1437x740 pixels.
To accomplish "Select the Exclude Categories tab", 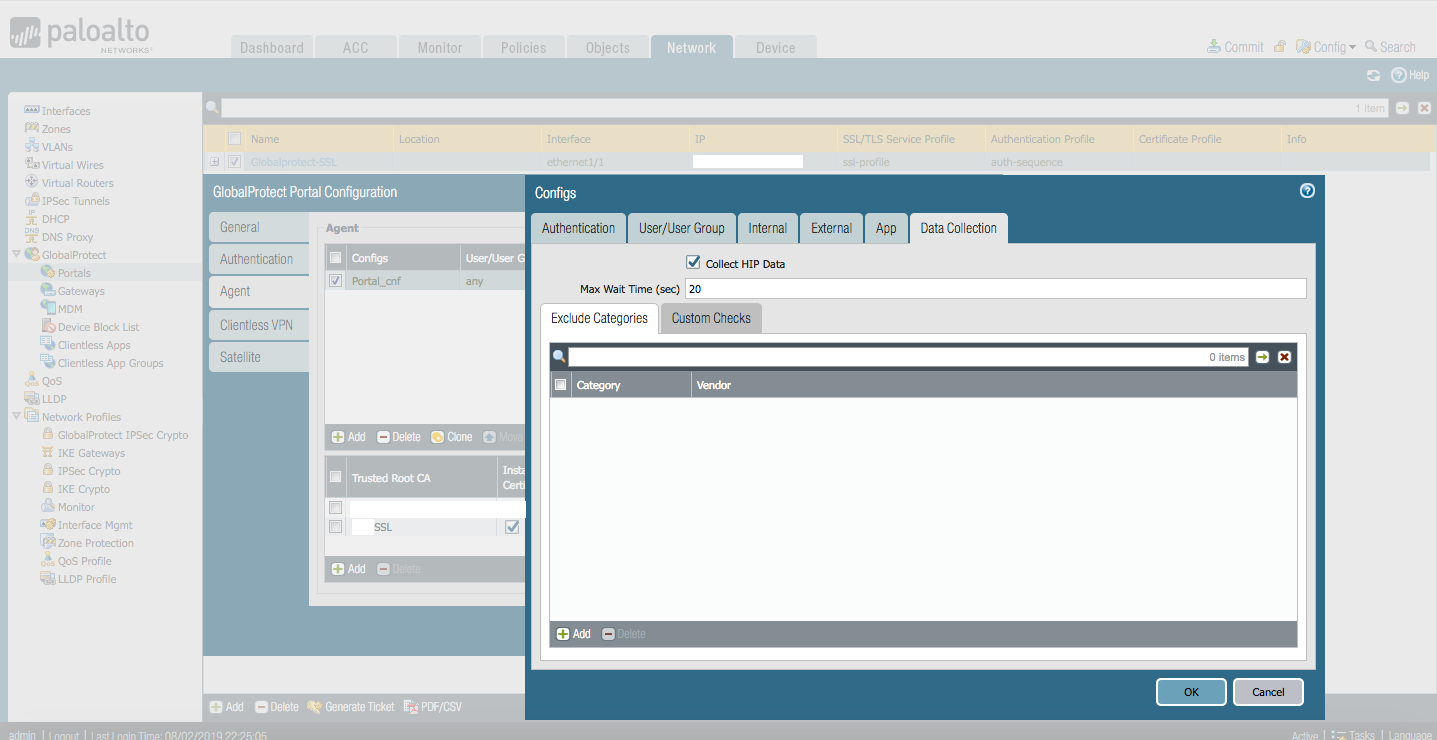I will pos(599,318).
